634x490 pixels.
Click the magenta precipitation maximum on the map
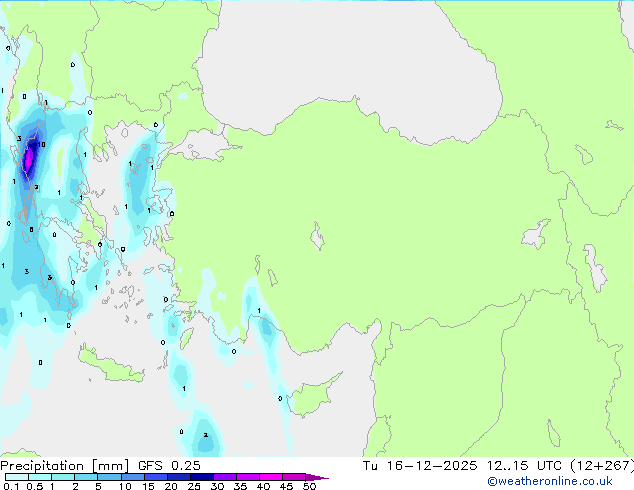pyautogui.click(x=29, y=161)
